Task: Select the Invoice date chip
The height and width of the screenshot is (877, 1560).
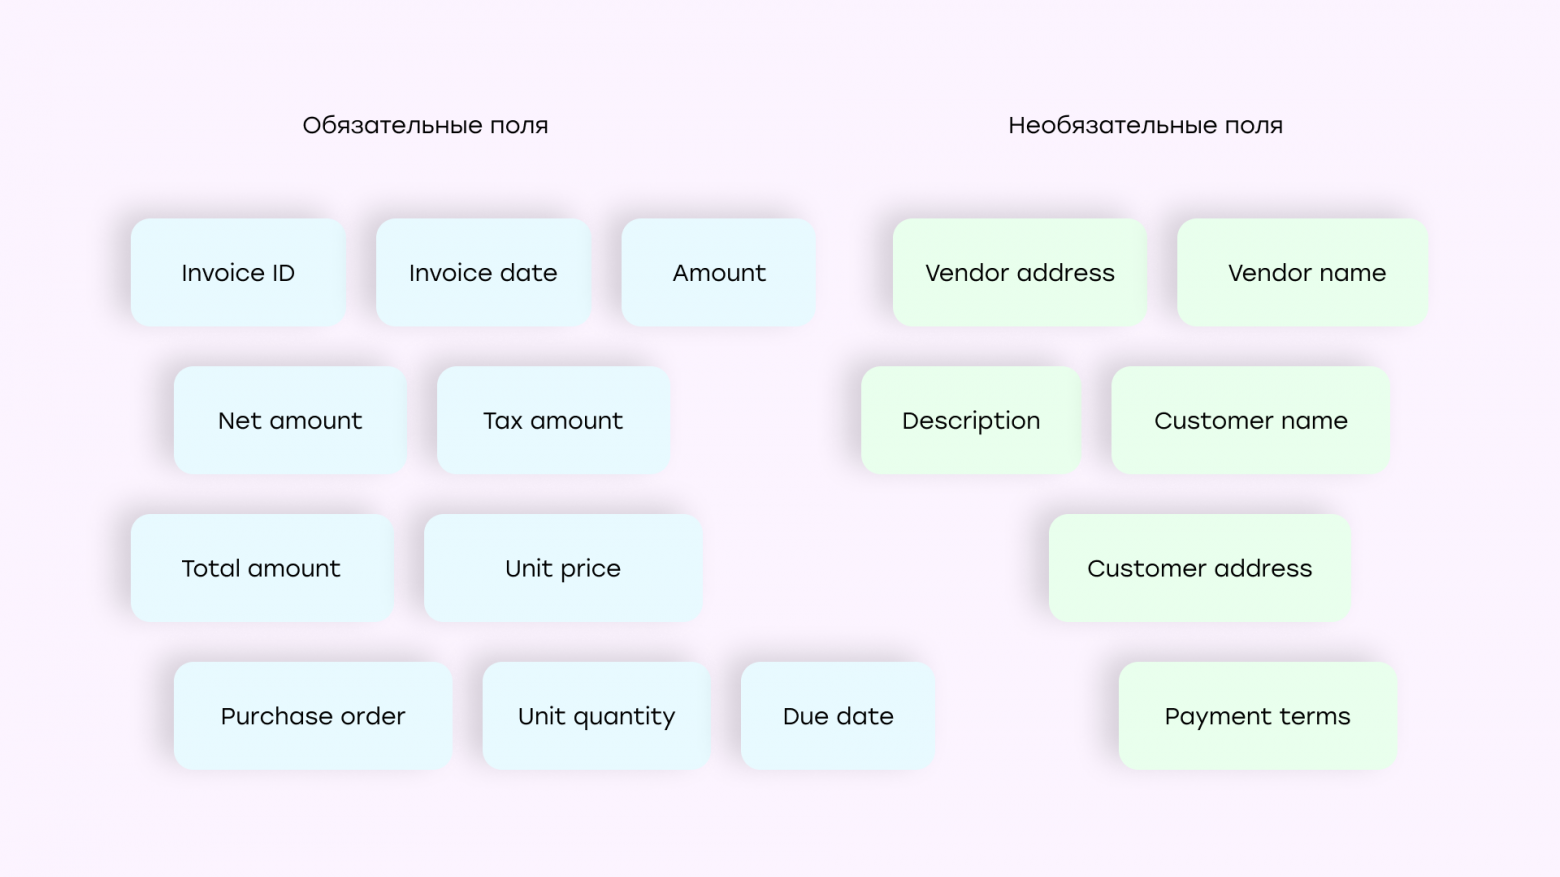Action: (483, 273)
